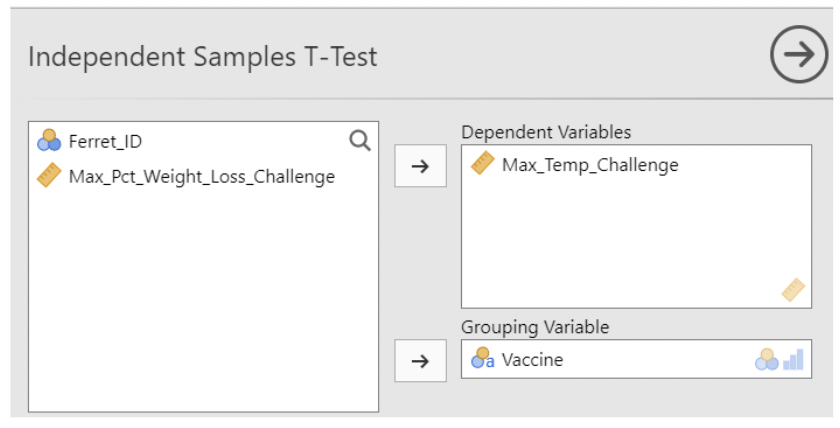Click the faded nominal circles icon in Grouping Variable

point(767,360)
